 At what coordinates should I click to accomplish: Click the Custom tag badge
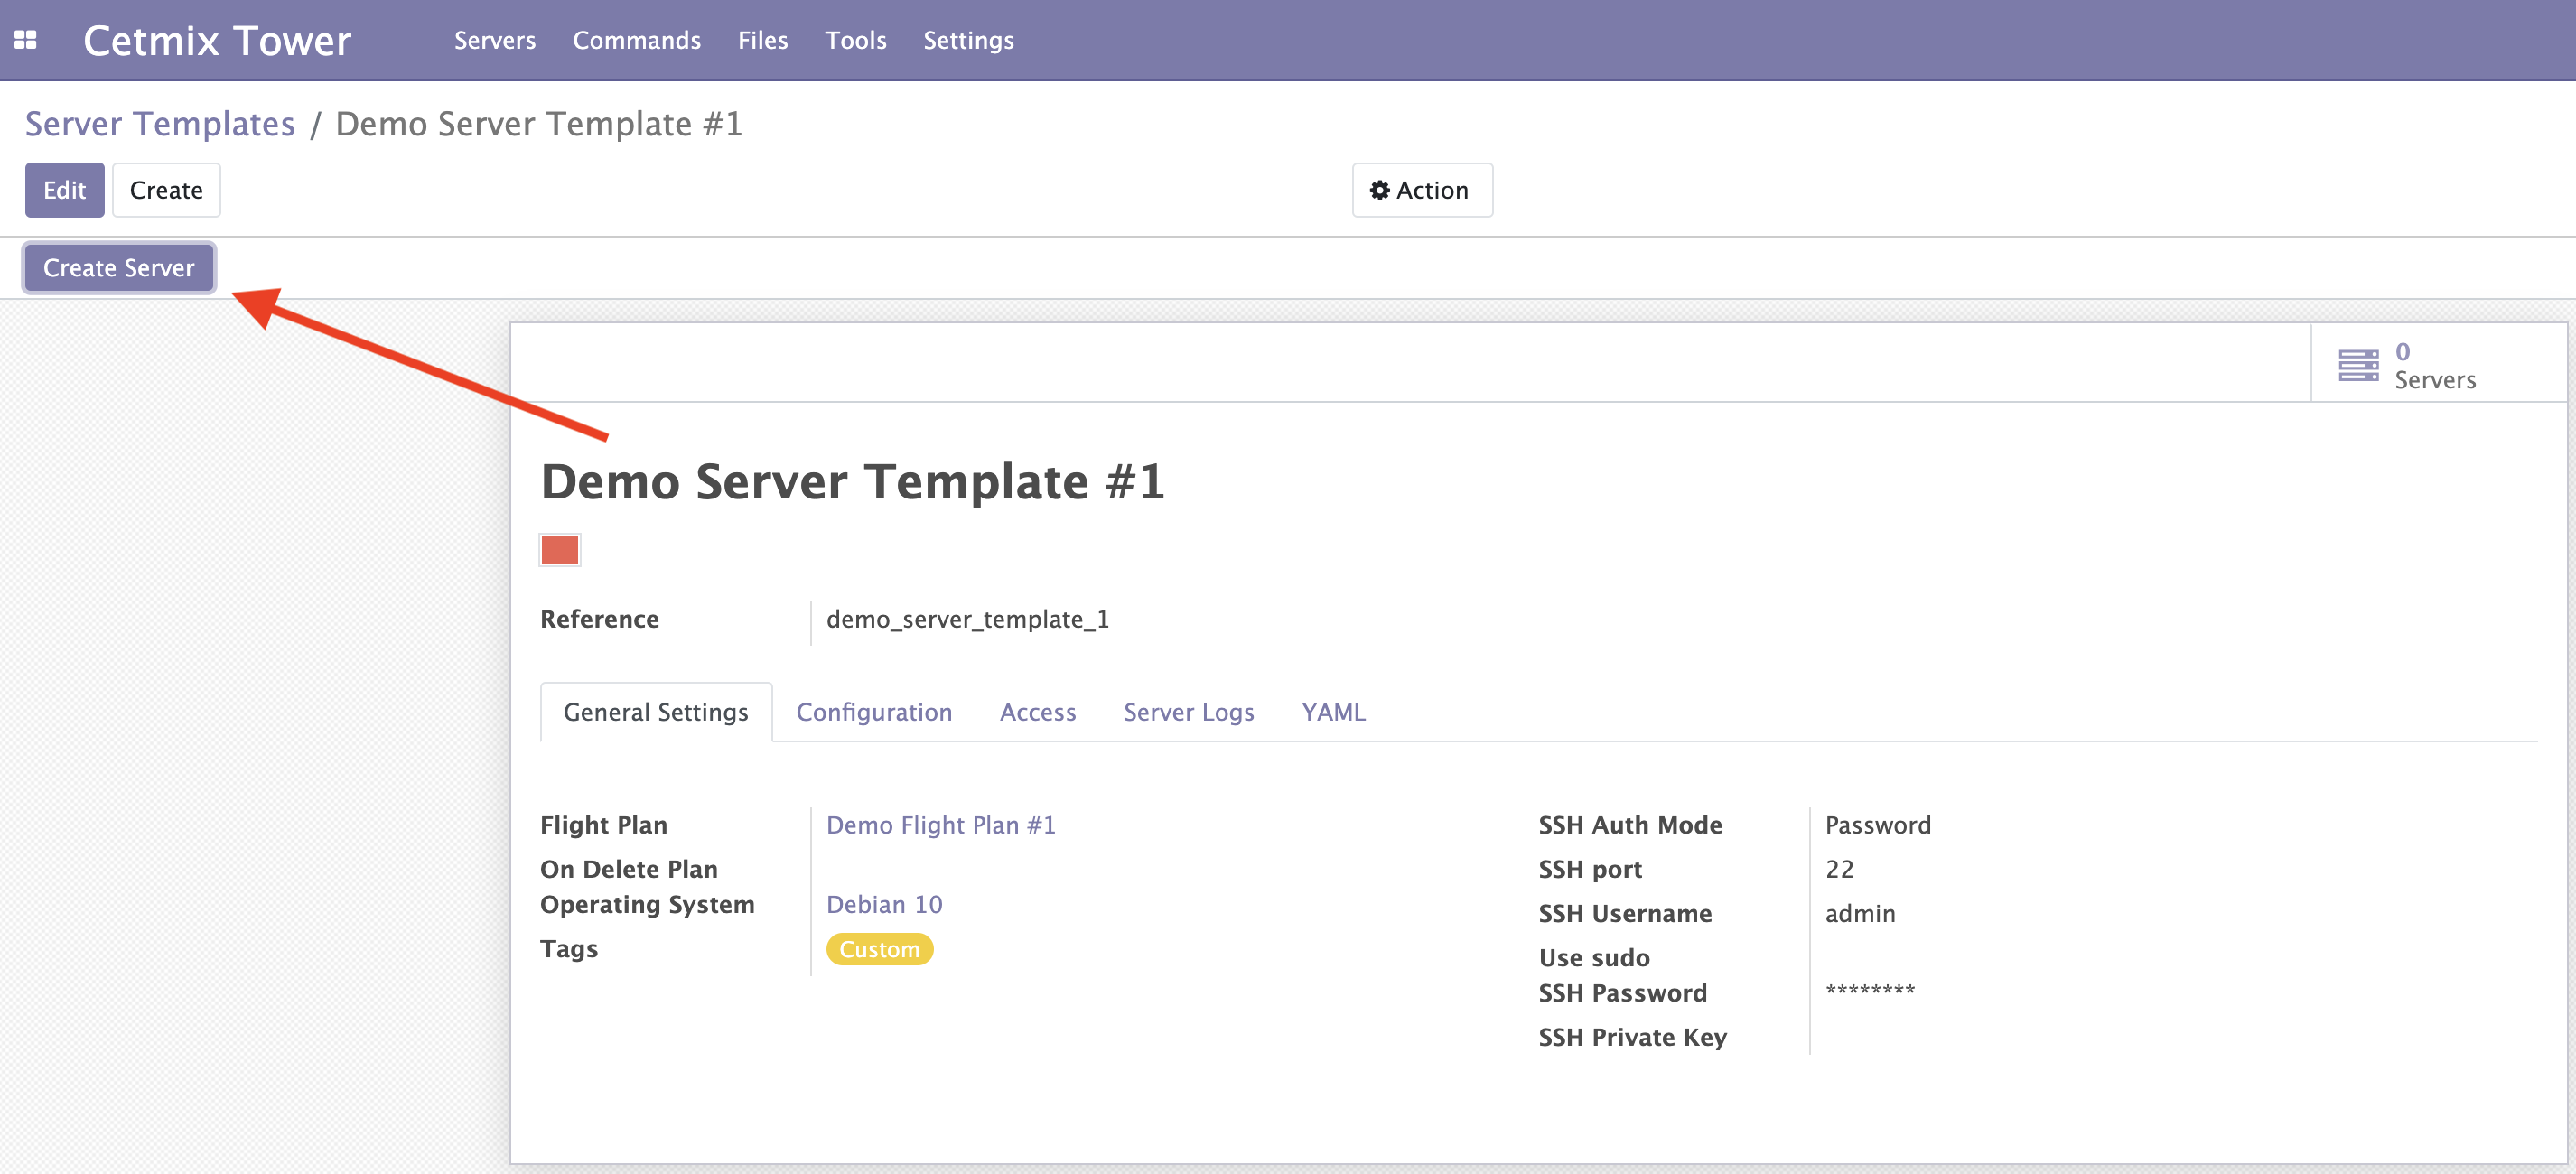[879, 949]
